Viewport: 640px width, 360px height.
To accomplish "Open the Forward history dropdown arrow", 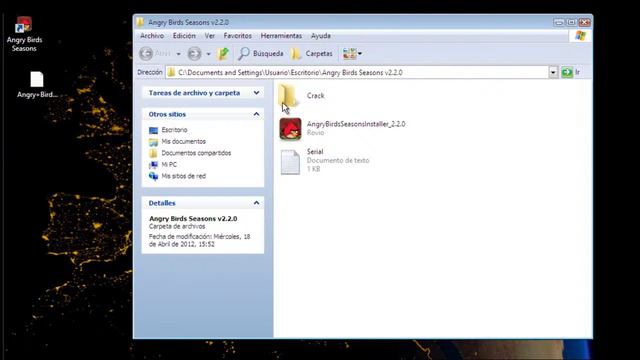I will click(x=208, y=54).
